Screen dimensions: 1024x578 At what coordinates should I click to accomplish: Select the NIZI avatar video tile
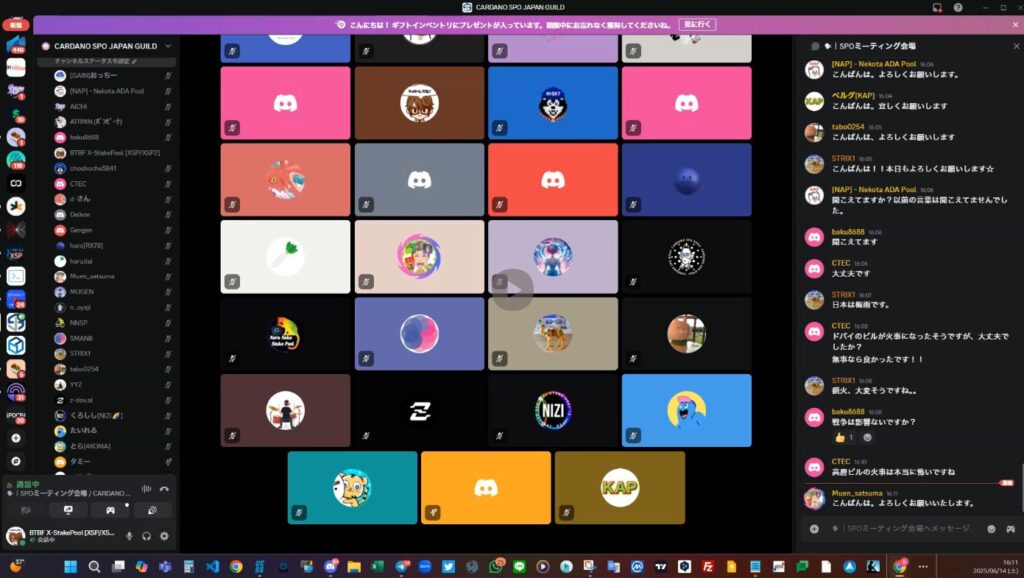point(552,410)
